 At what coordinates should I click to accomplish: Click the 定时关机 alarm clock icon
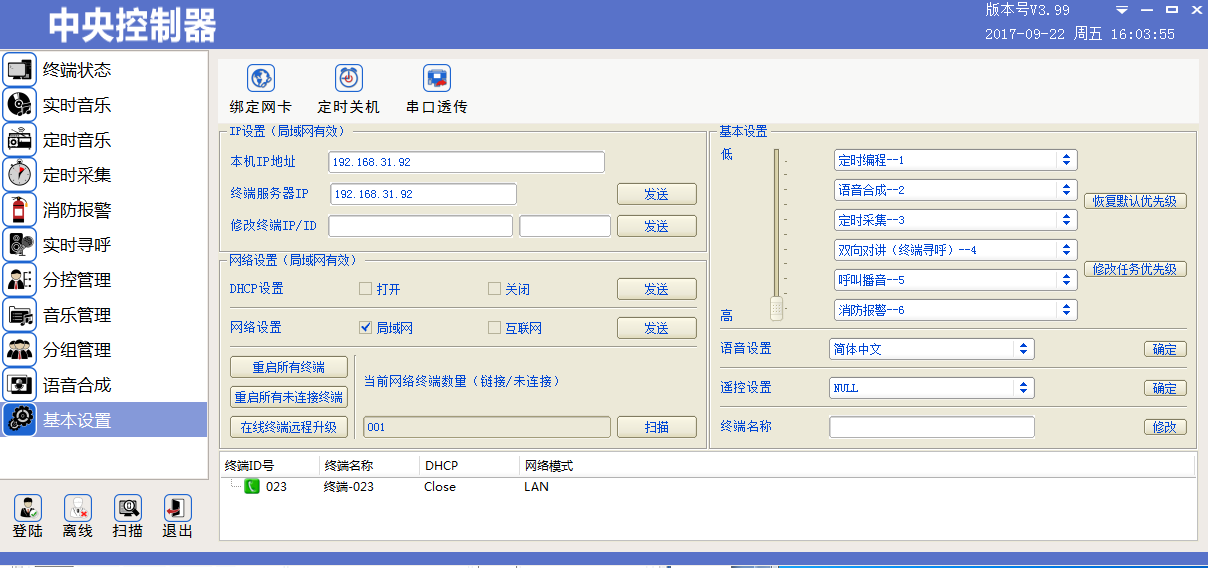(x=349, y=78)
